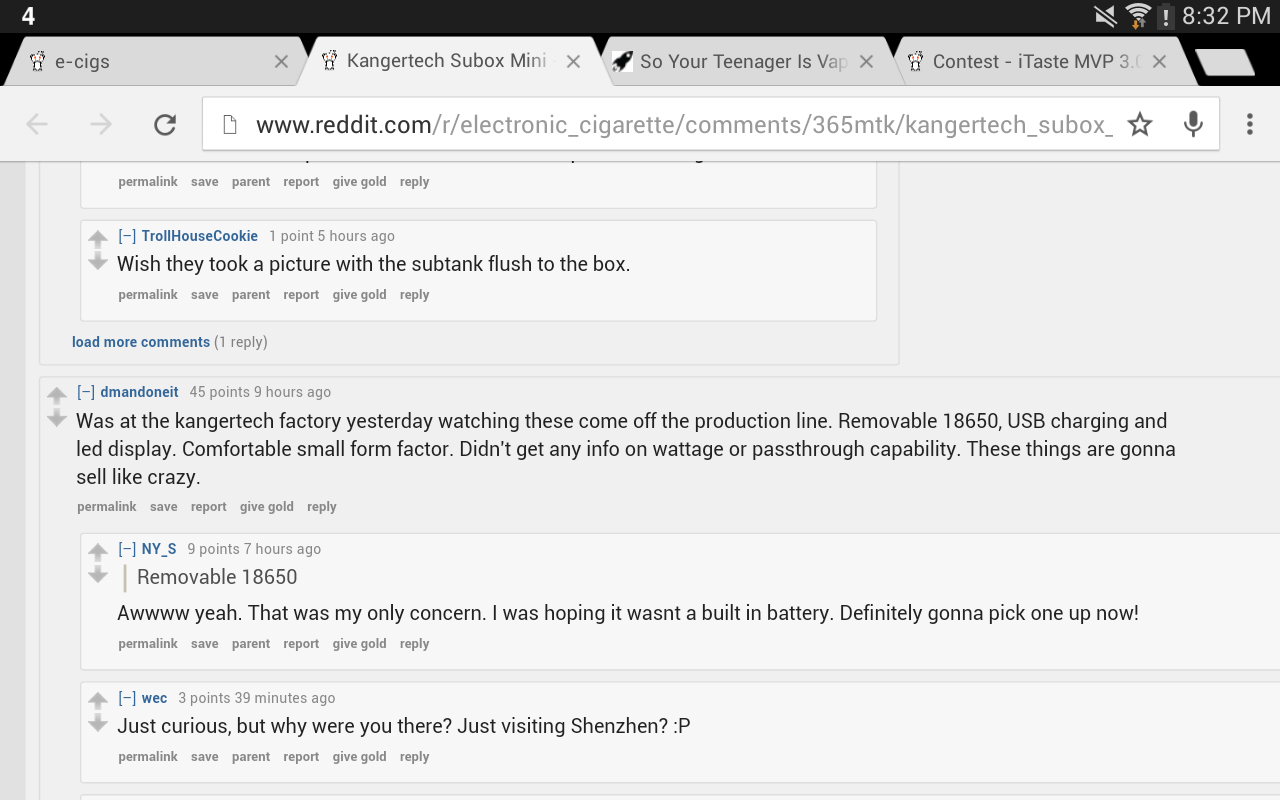The image size is (1280, 800).
Task: Downvote the wec comment
Action: pos(97,724)
